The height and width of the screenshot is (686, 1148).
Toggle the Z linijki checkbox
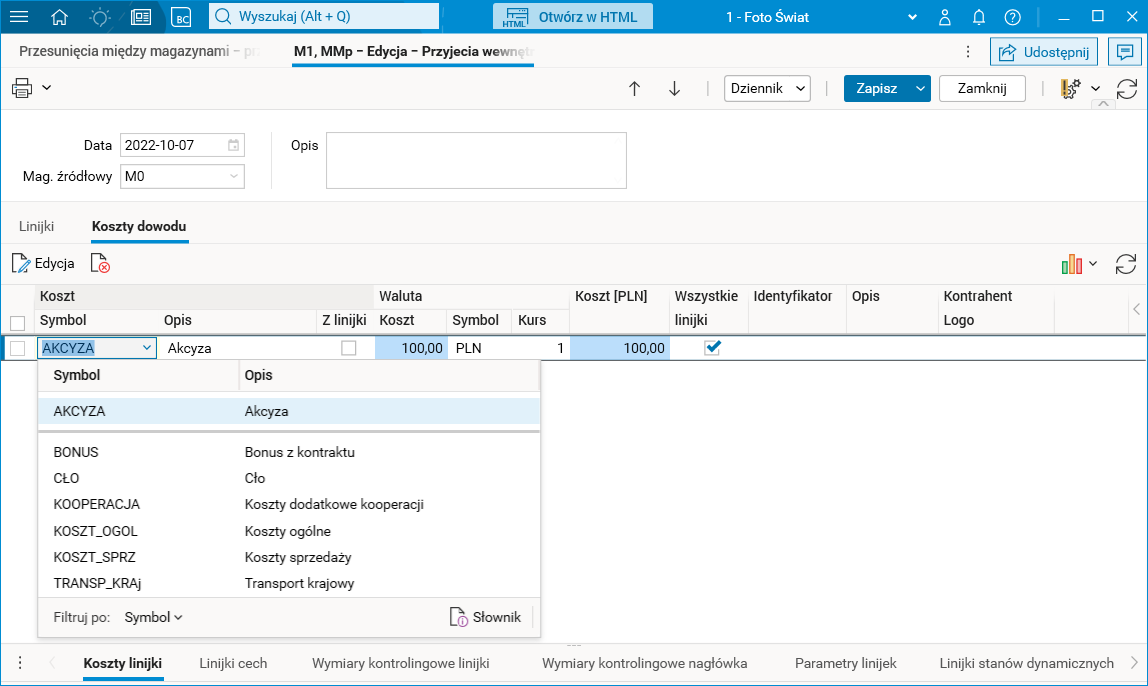click(348, 348)
